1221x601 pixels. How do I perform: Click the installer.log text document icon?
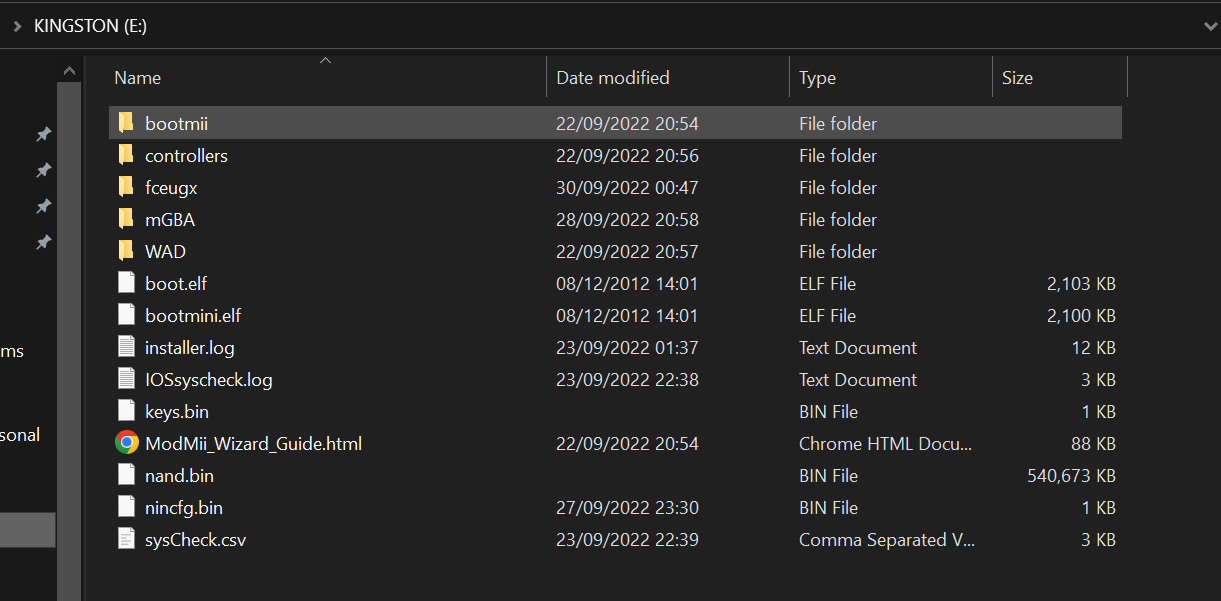coord(126,347)
